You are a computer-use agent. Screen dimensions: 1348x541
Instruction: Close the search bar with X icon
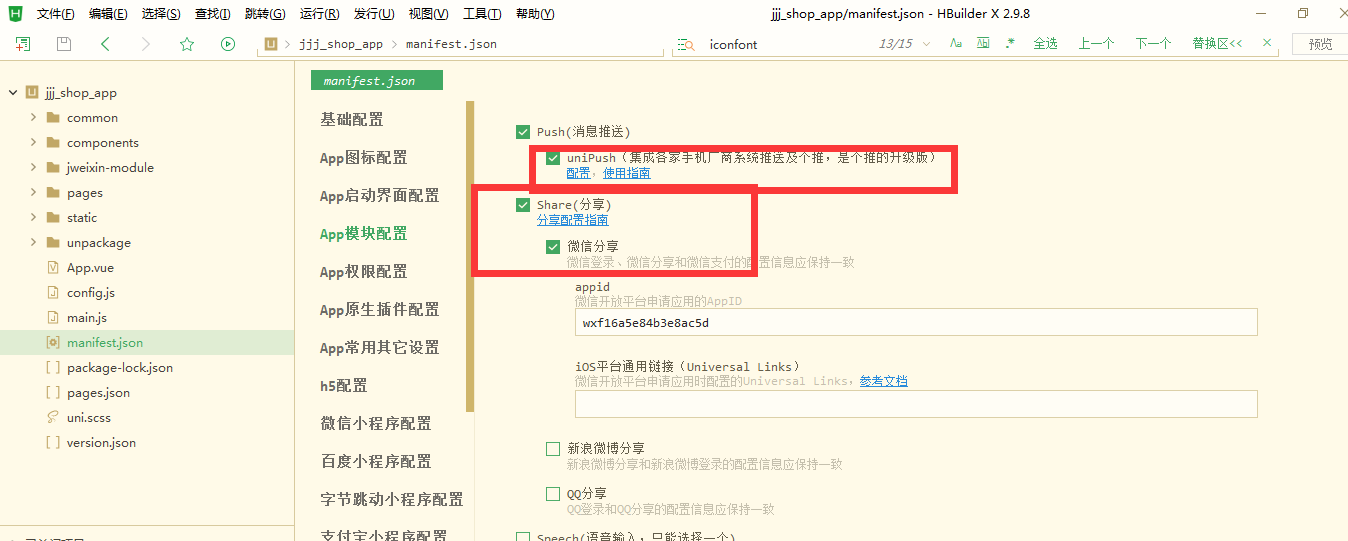click(1268, 43)
